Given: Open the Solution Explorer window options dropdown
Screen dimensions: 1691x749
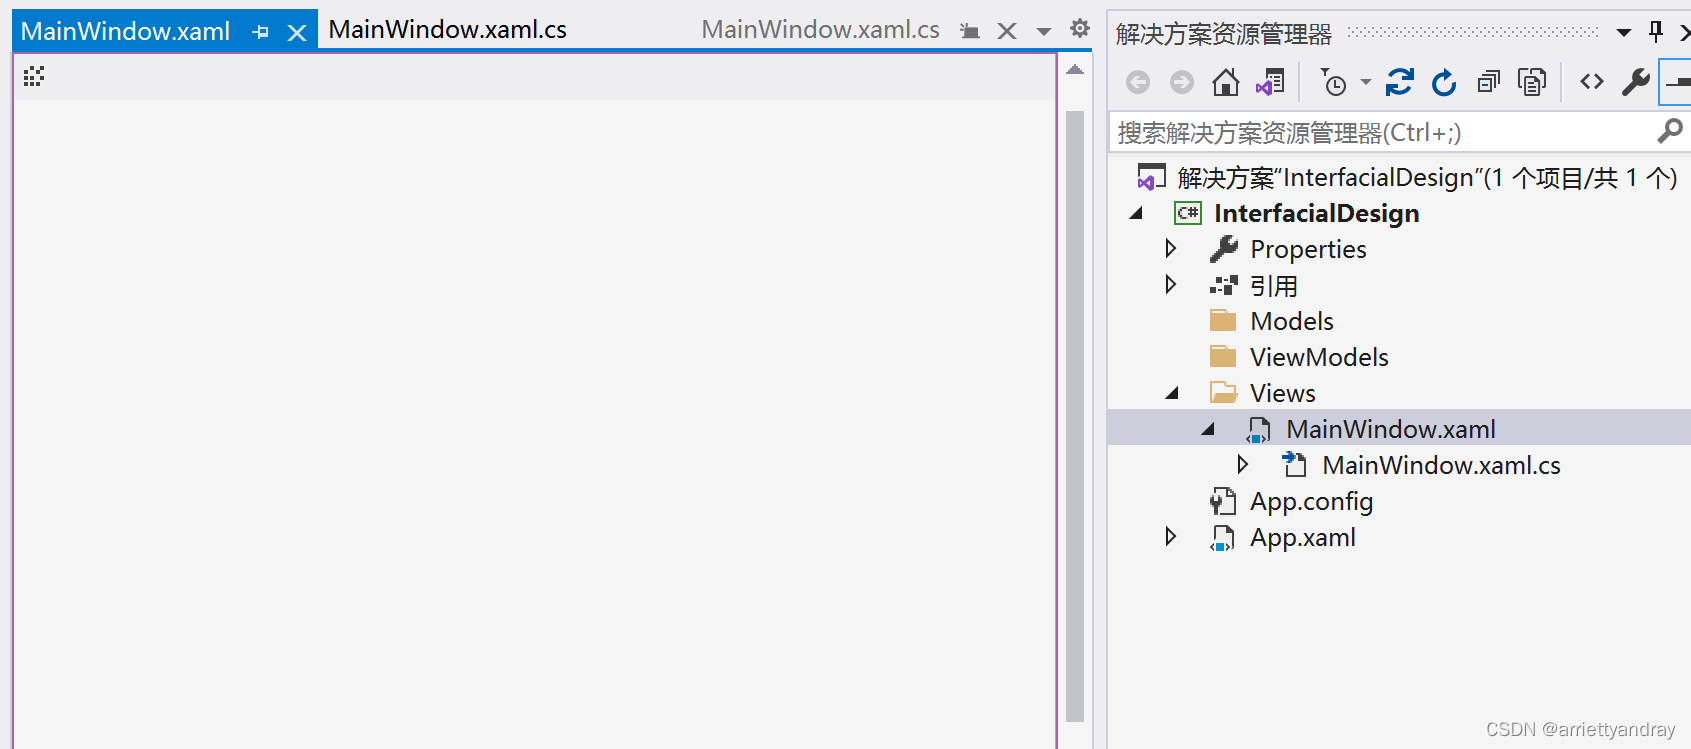Looking at the screenshot, I should click(1624, 33).
